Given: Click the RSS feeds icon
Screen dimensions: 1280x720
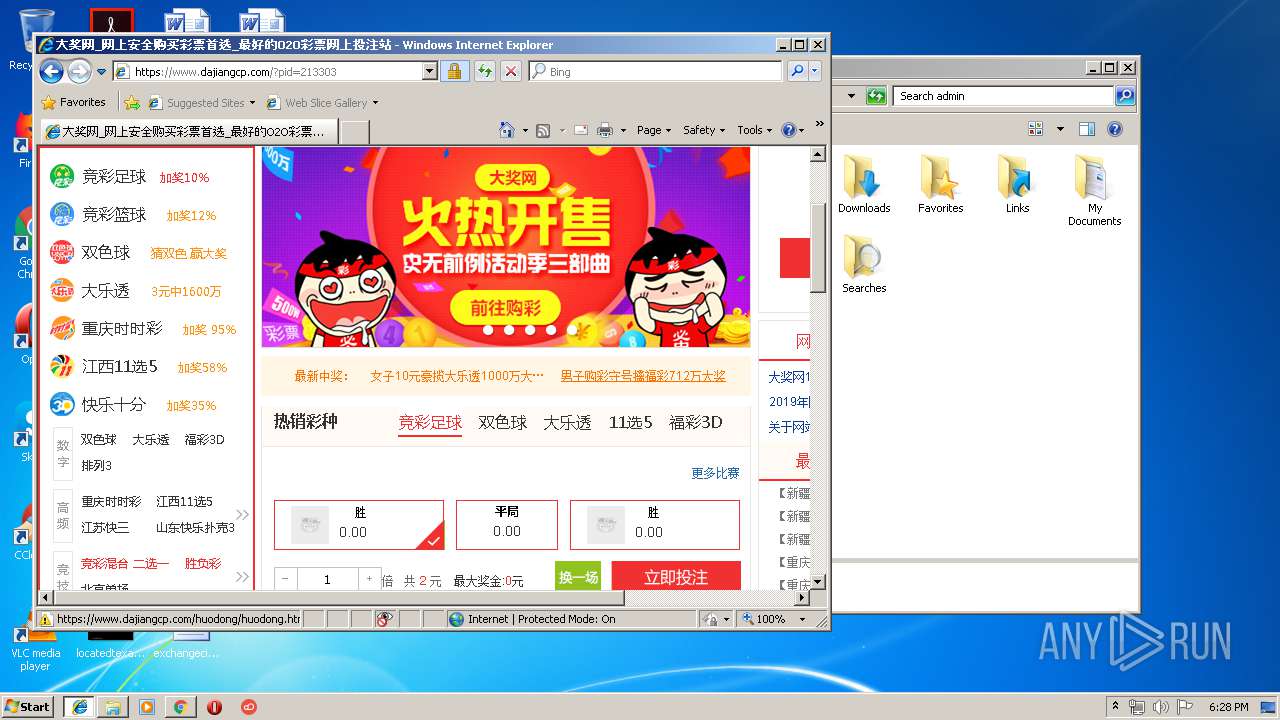Looking at the screenshot, I should pyautogui.click(x=543, y=130).
